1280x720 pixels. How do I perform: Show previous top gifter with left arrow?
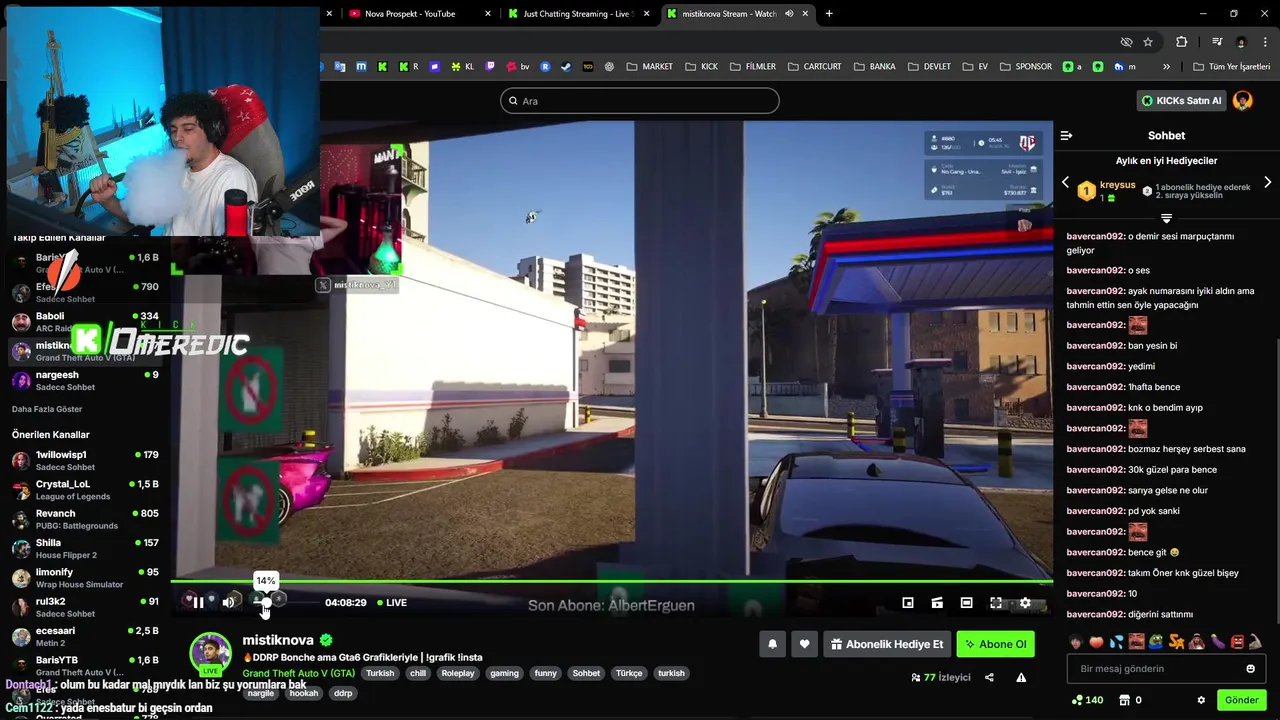(1065, 183)
